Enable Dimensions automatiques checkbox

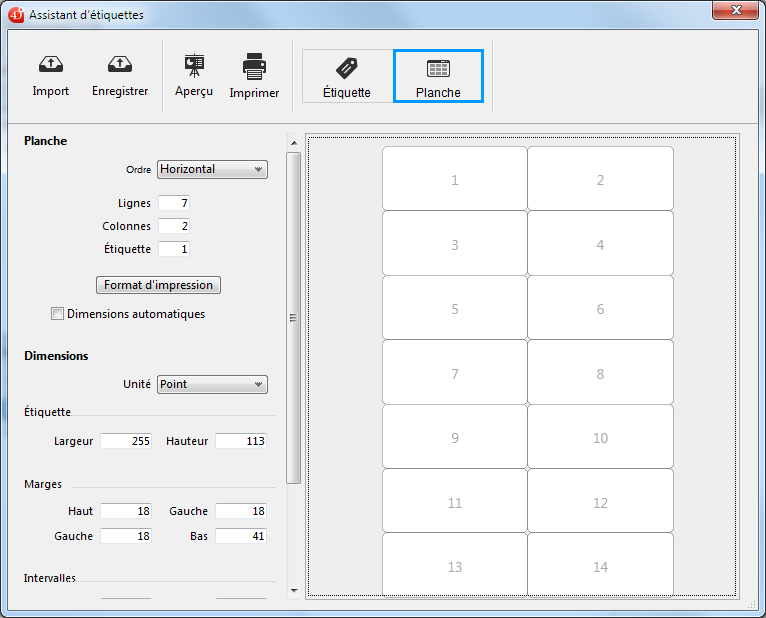57,314
